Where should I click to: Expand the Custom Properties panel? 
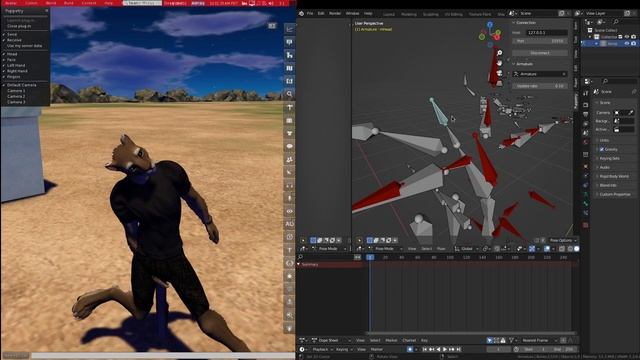pos(614,194)
